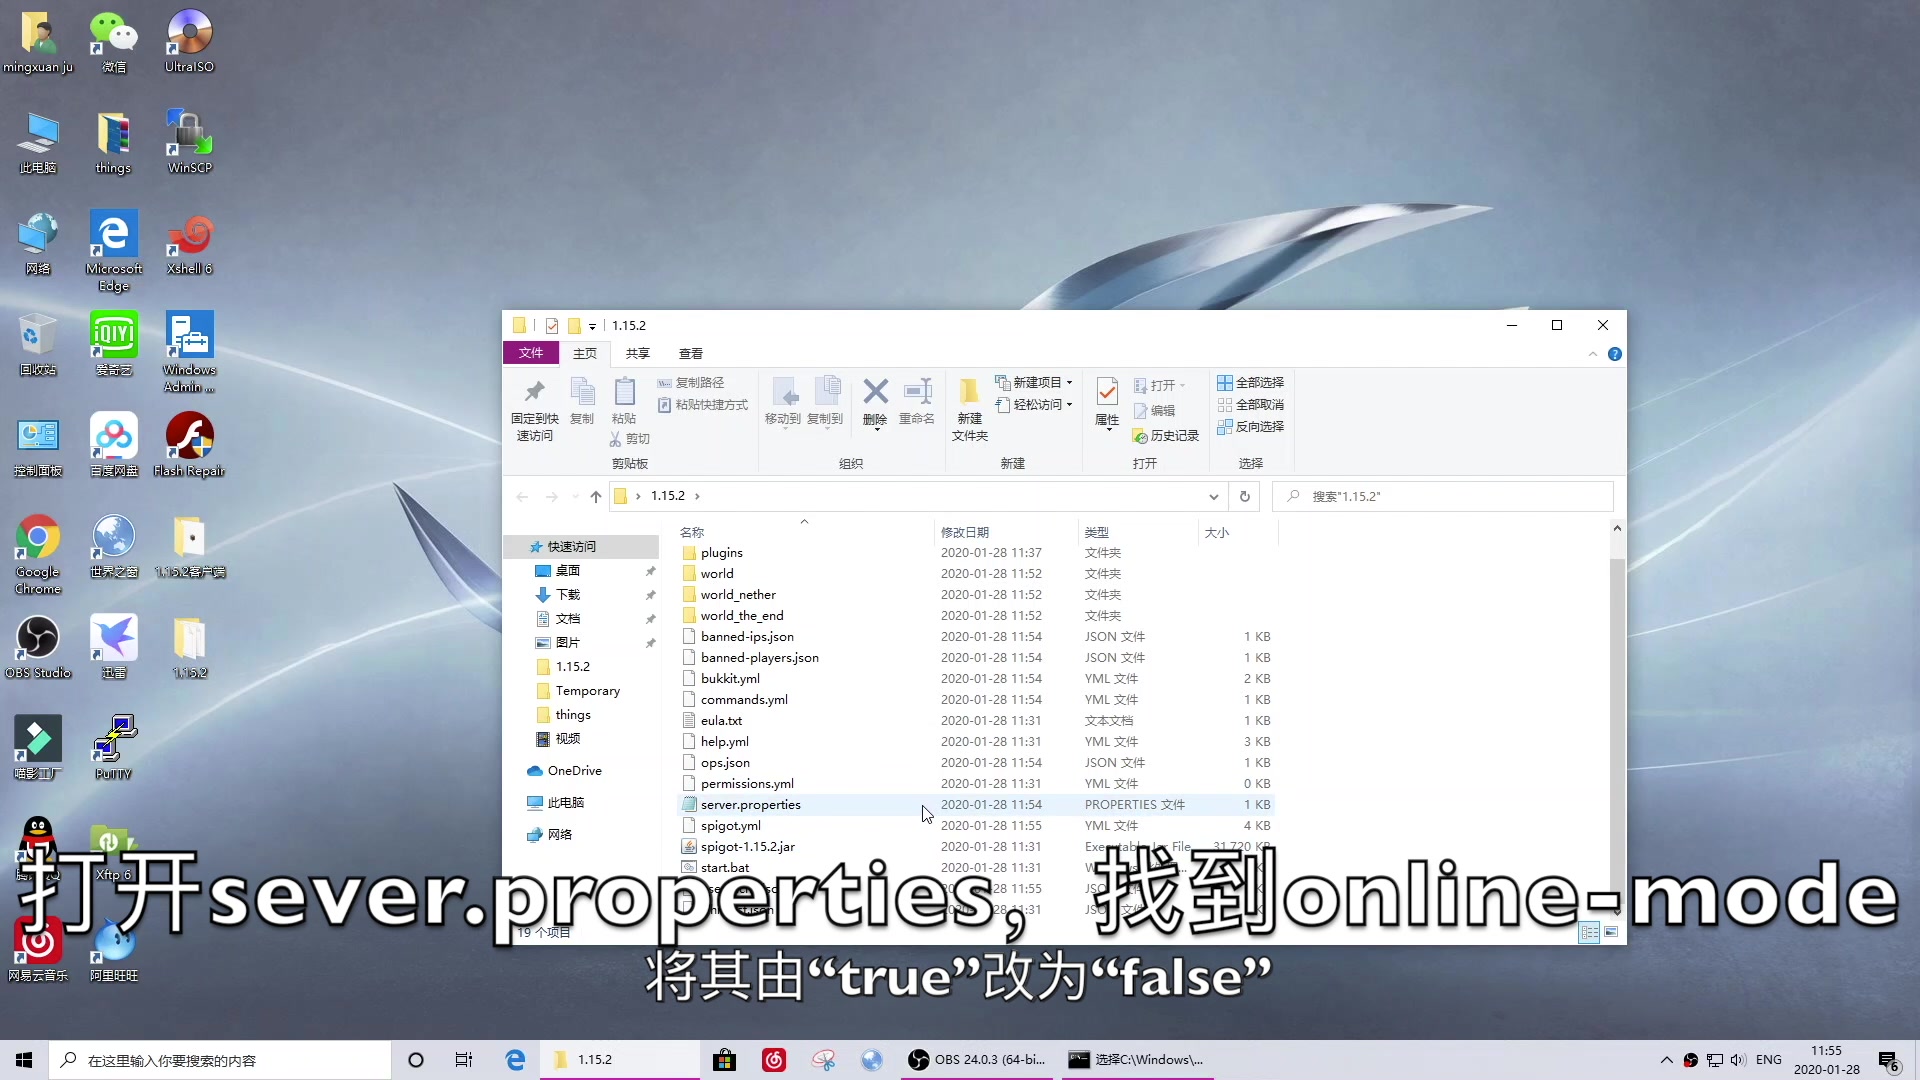Expand the world_nether folder
This screenshot has width=1920, height=1080.
click(738, 593)
